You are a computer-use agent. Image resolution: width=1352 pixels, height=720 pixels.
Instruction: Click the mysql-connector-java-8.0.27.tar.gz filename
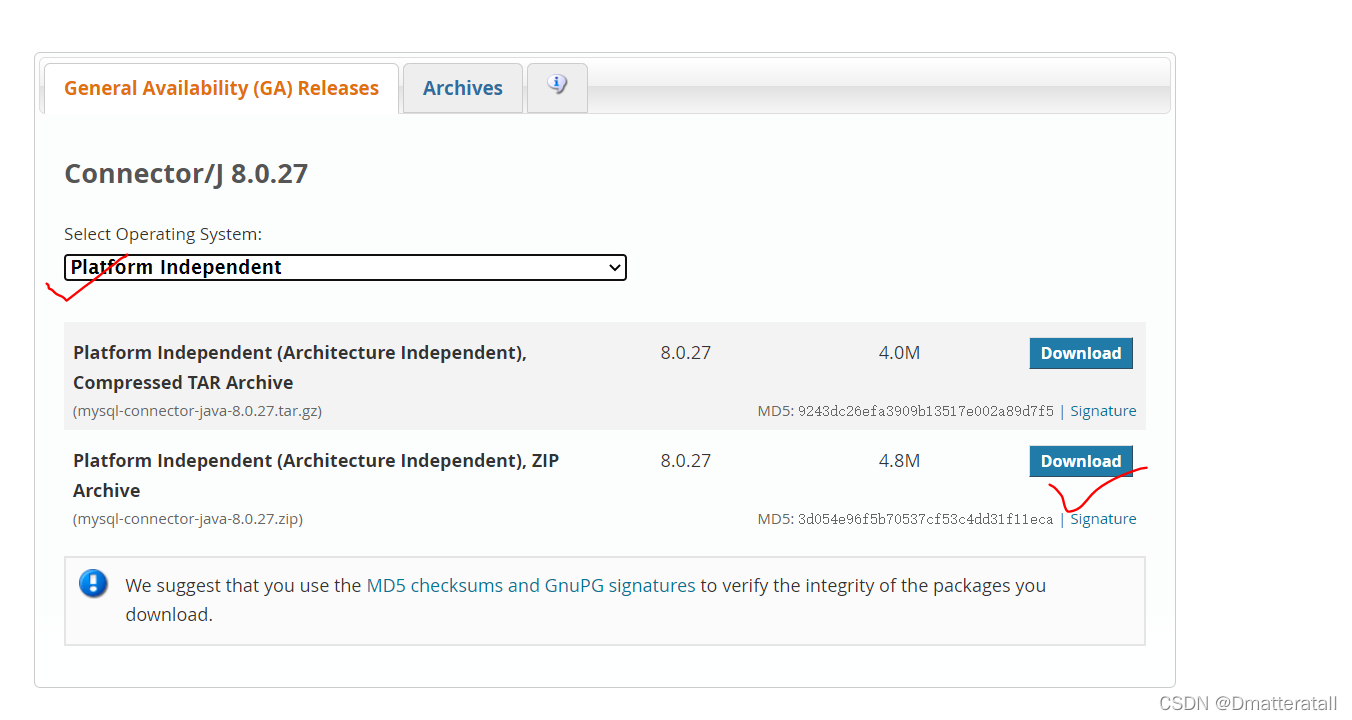coord(197,411)
